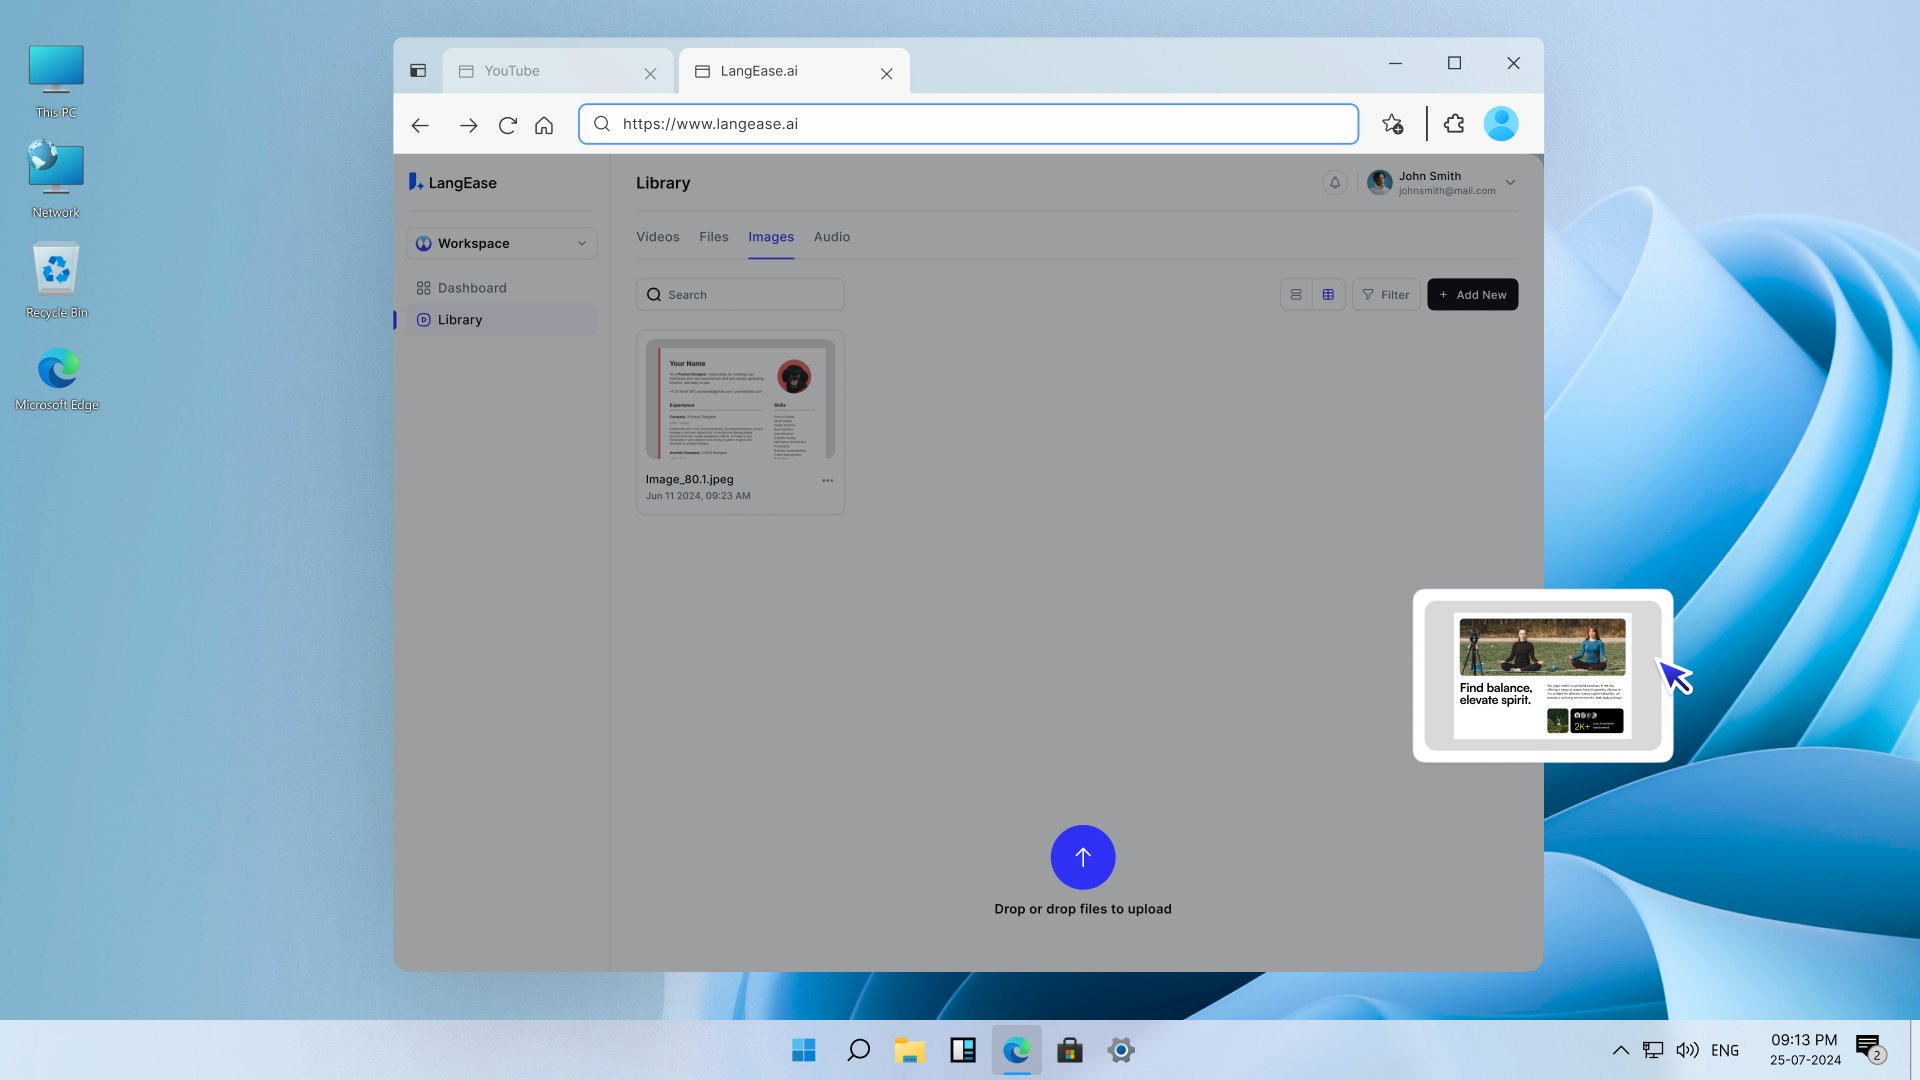Click the library Search field
Viewport: 1920px width, 1080px height.
pyautogui.click(x=740, y=295)
